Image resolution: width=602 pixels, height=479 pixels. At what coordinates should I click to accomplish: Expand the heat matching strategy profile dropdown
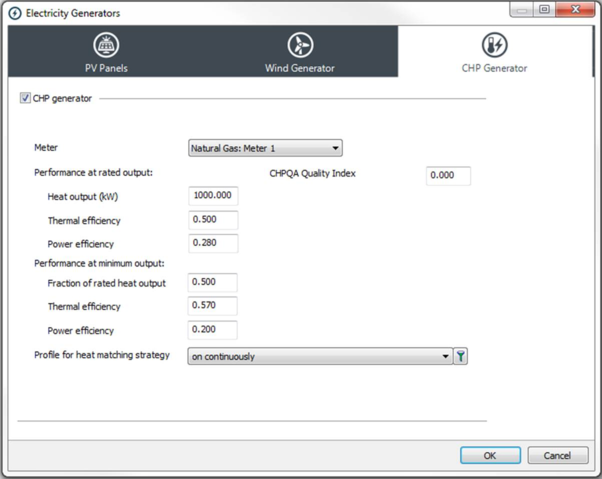click(320, 356)
